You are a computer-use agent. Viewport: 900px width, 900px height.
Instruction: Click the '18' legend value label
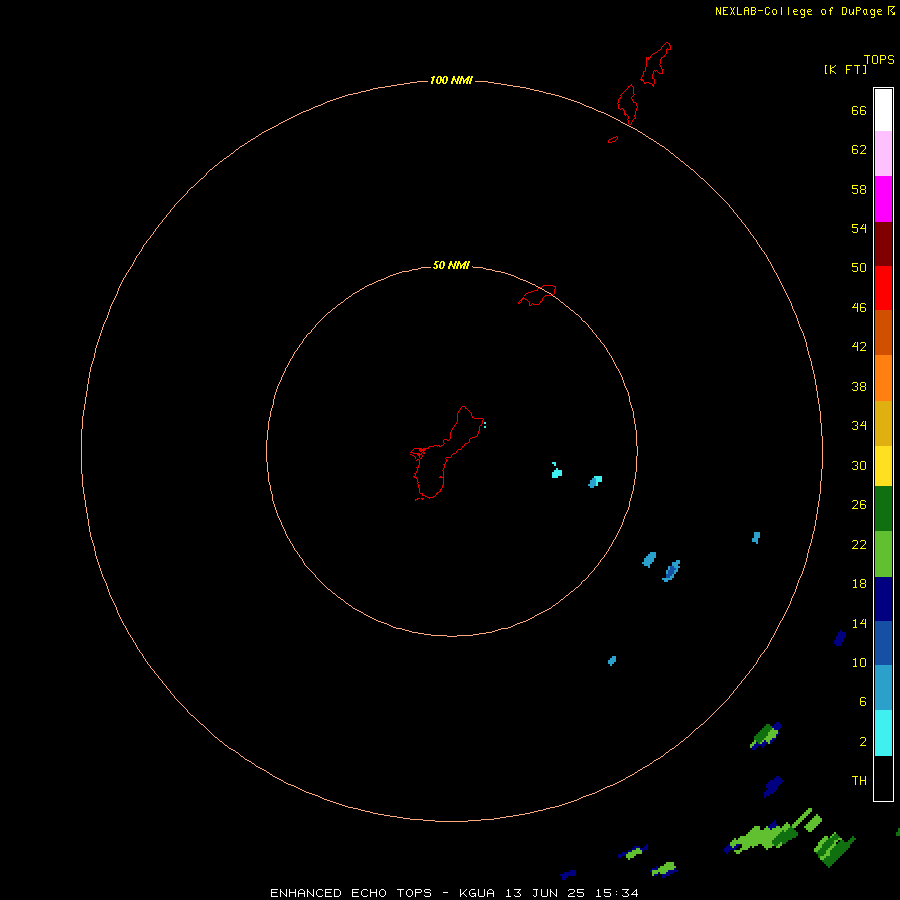tap(859, 584)
